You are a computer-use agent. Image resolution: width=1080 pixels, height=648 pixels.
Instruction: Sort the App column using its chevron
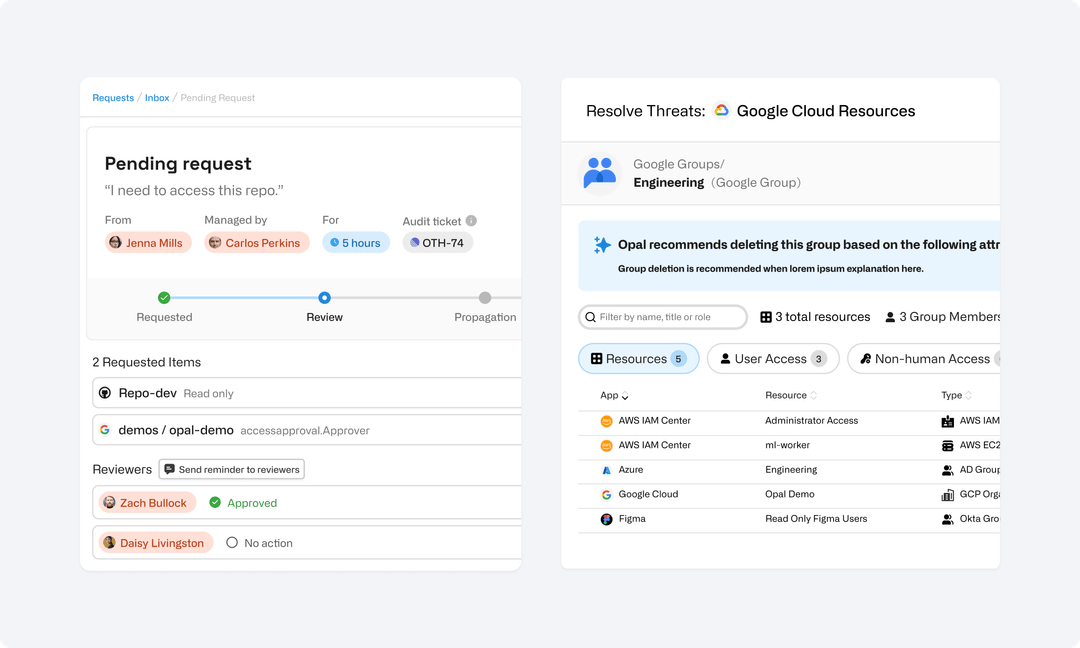tap(624, 396)
